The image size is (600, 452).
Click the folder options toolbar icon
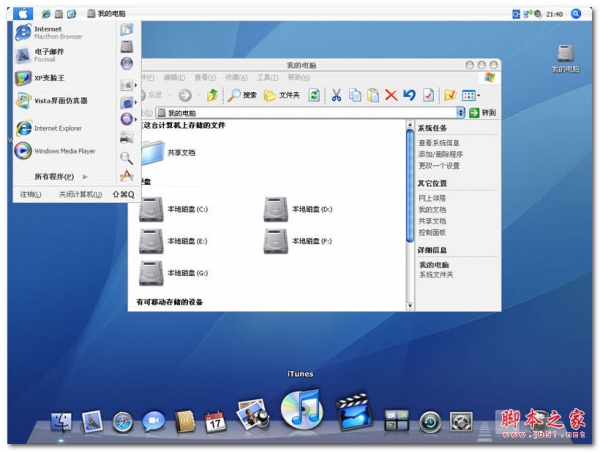450,95
